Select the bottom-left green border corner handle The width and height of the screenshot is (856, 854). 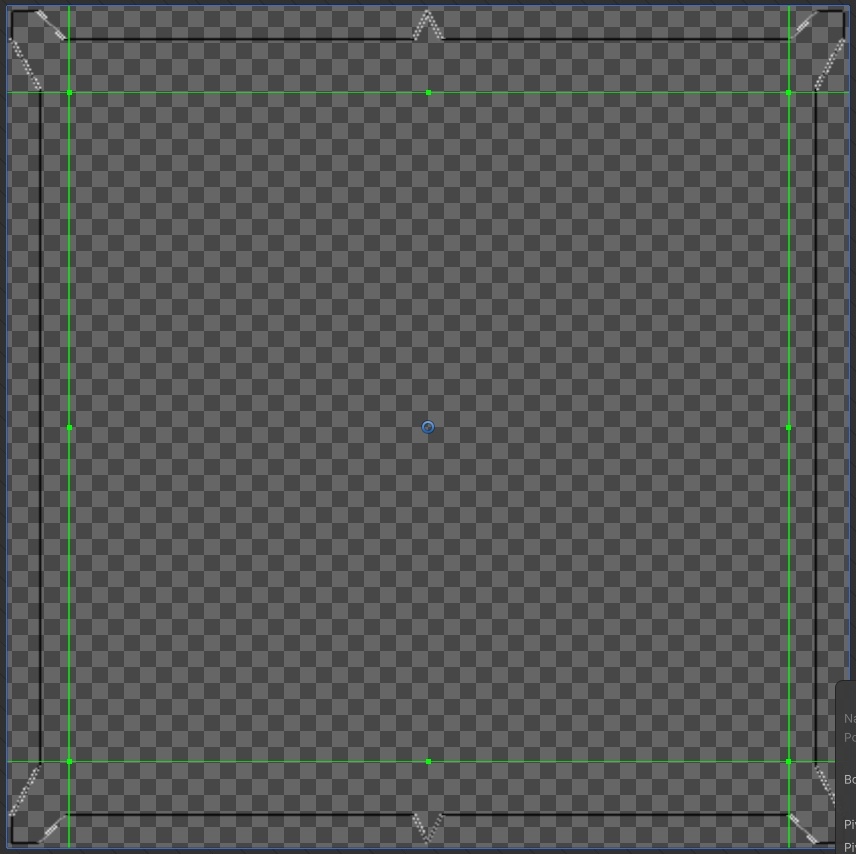69,761
